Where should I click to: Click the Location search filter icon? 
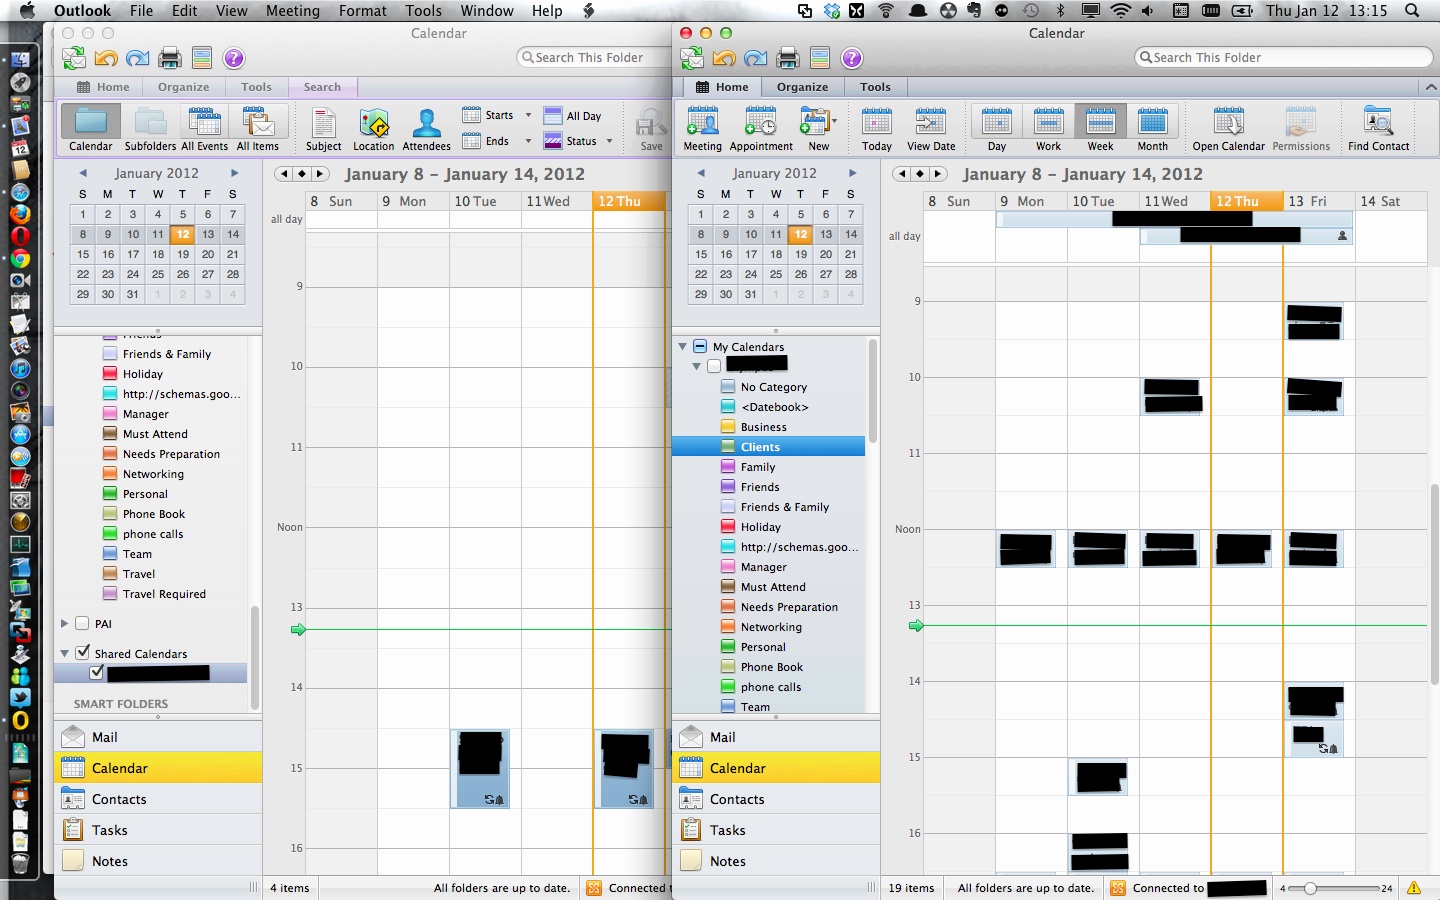374,129
